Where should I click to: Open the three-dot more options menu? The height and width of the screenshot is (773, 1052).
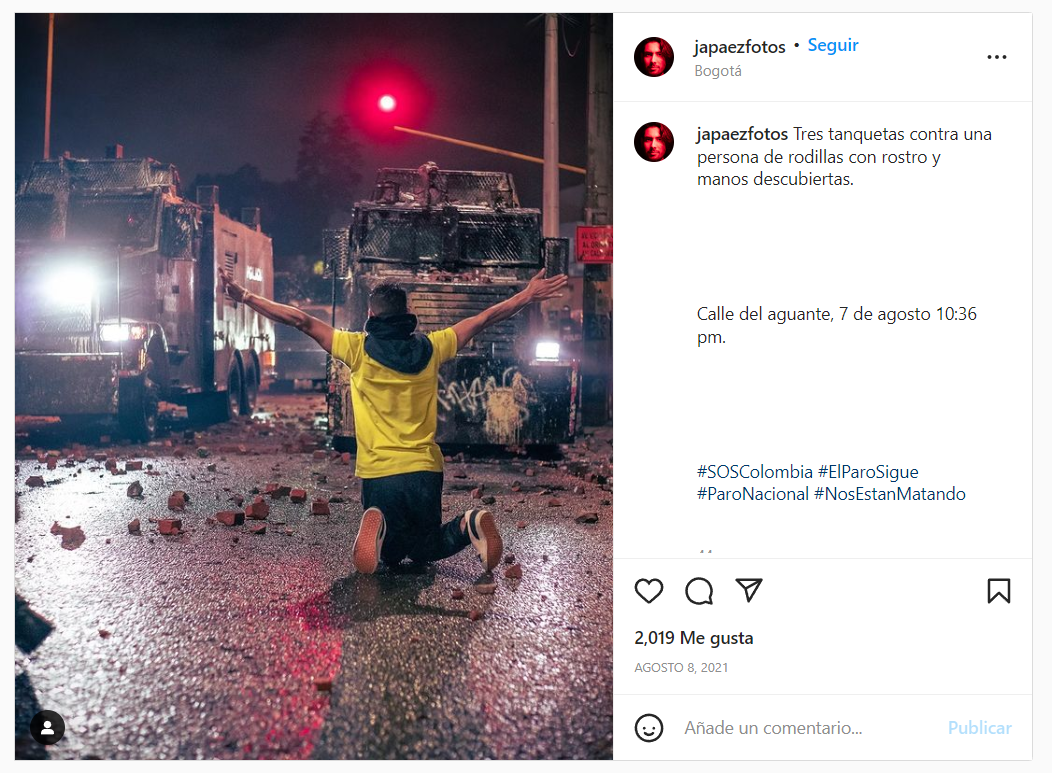[997, 57]
